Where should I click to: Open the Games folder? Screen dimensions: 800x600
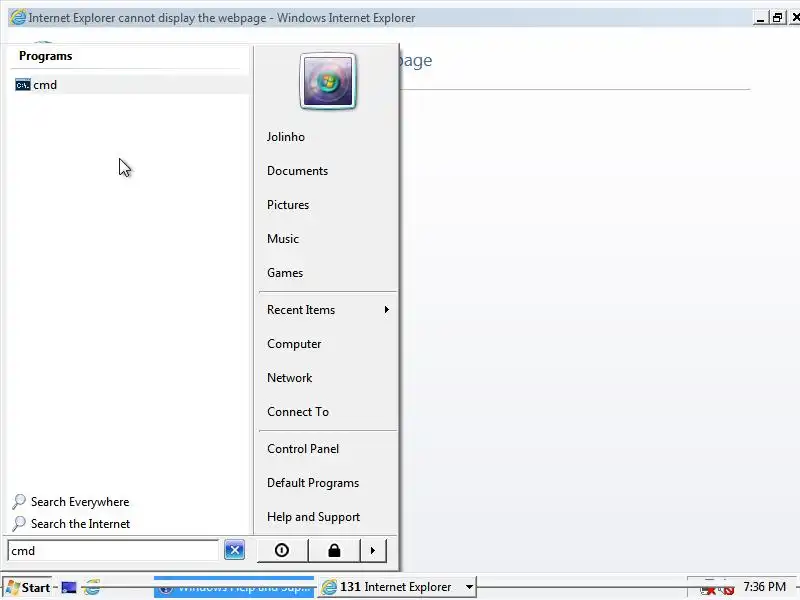click(285, 273)
